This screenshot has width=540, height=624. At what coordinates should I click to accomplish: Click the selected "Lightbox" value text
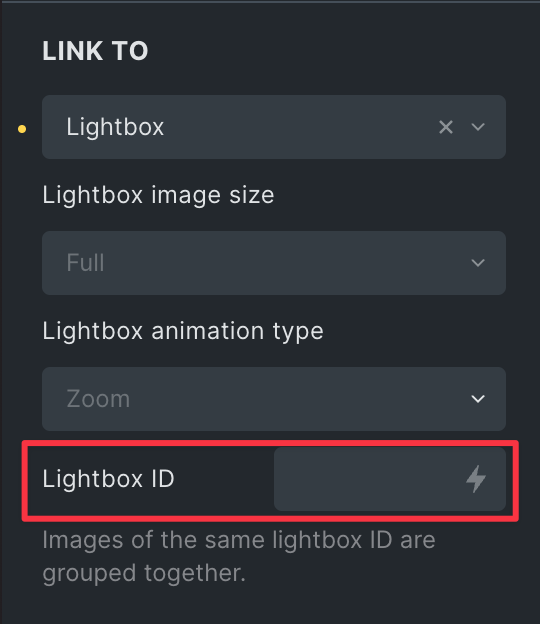[115, 127]
